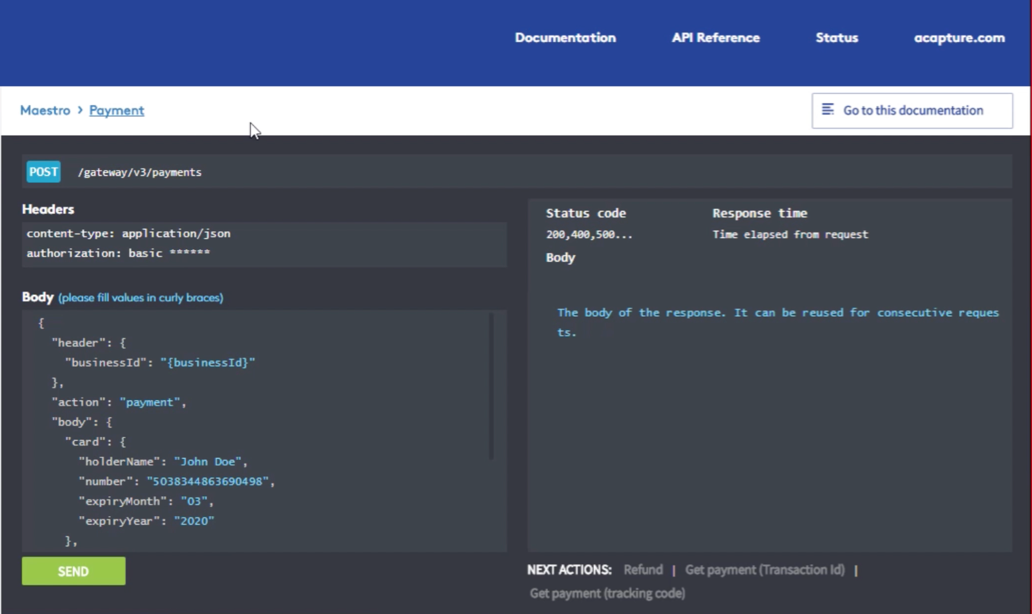Click the Time elapsed from request text
The image size is (1032, 614).
790,234
